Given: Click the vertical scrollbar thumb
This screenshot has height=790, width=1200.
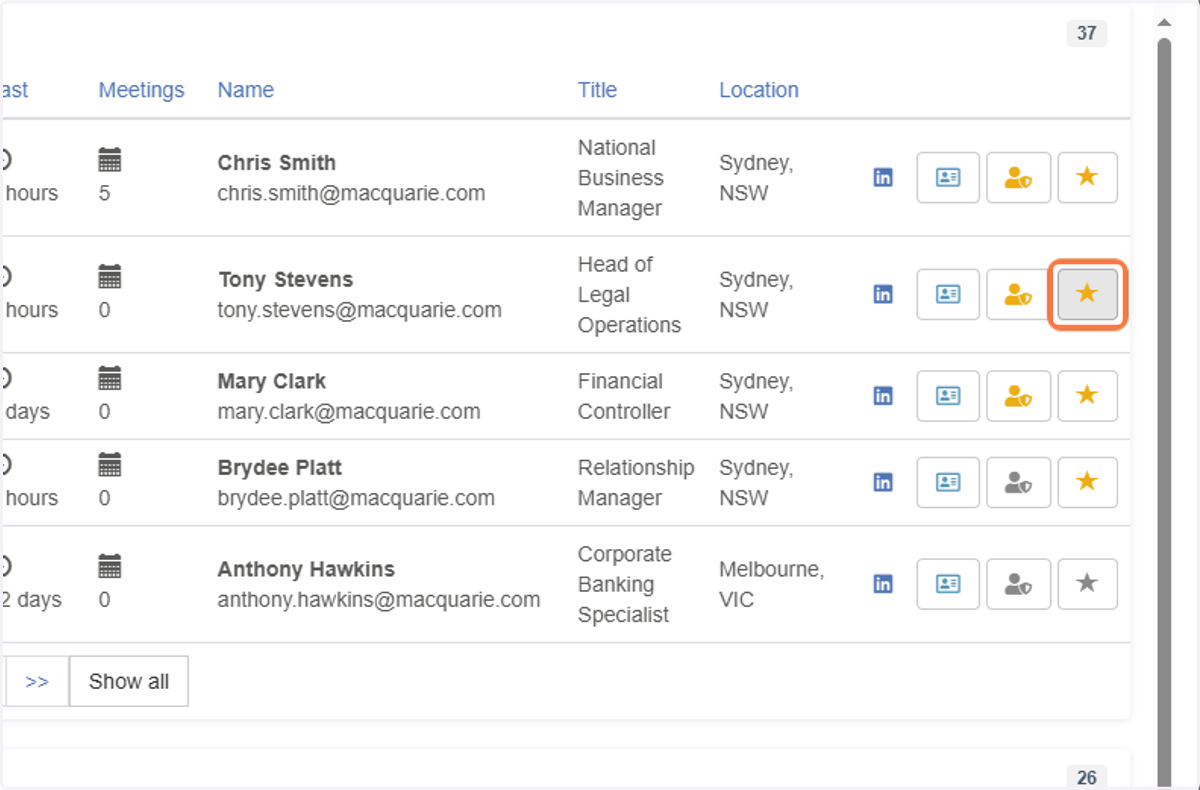Looking at the screenshot, I should tap(1164, 410).
